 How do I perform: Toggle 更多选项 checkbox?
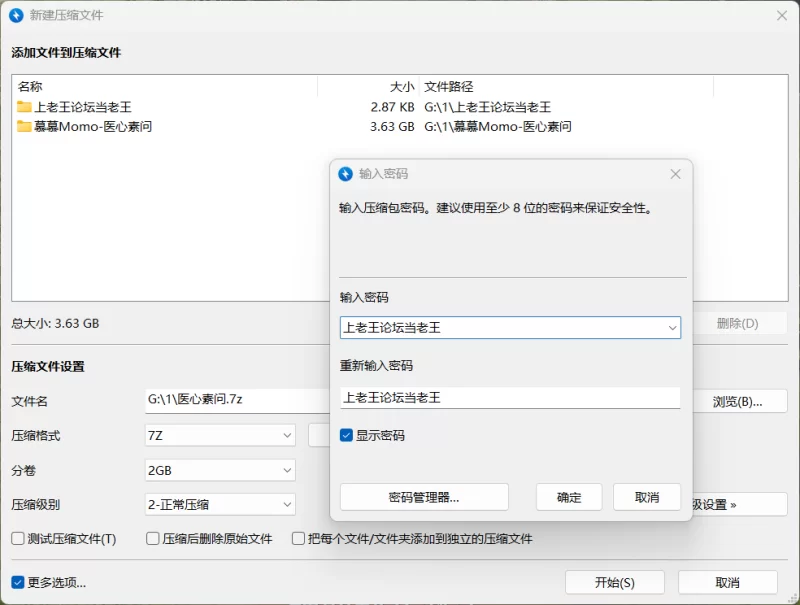tap(18, 582)
